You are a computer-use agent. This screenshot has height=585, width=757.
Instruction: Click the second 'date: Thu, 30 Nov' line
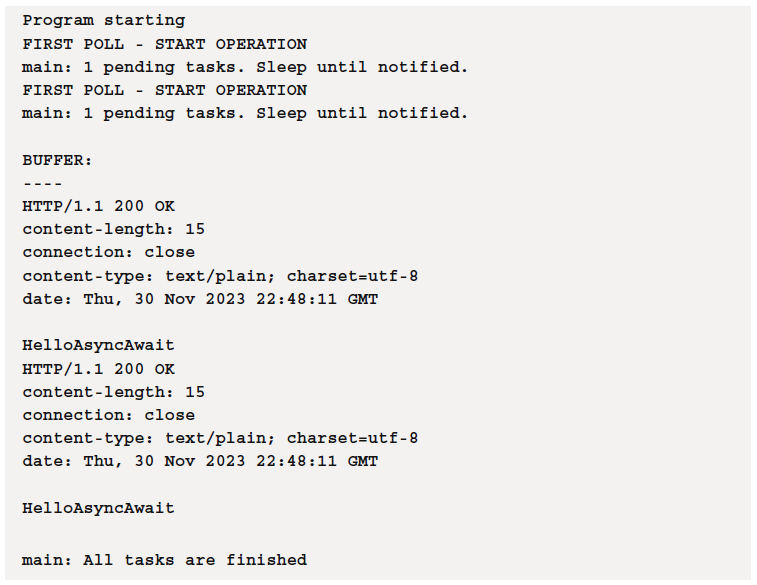[200, 461]
